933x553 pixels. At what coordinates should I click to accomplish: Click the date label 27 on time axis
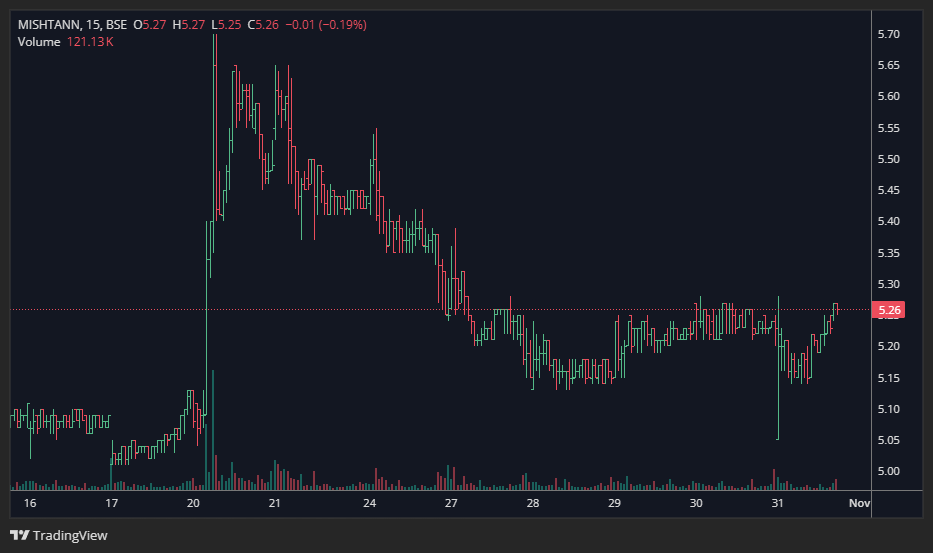pos(451,503)
